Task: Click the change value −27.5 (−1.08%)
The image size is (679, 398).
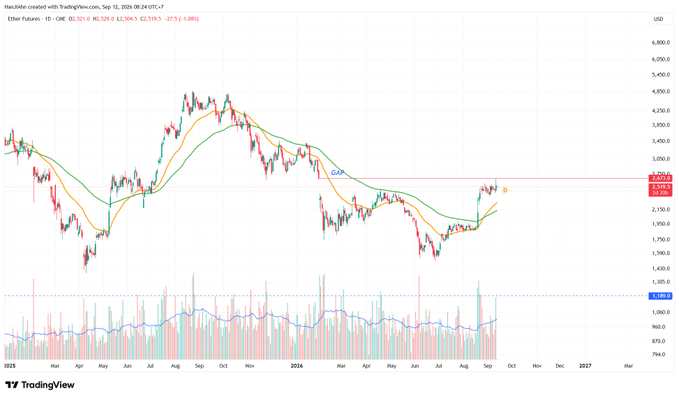Action: tap(182, 19)
